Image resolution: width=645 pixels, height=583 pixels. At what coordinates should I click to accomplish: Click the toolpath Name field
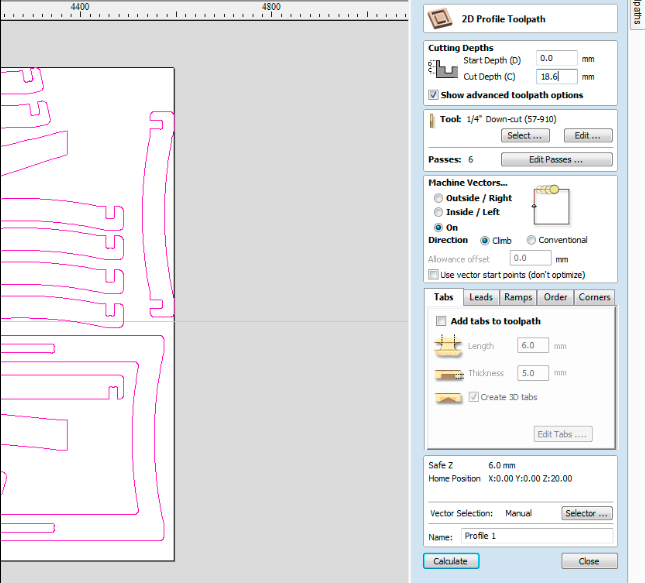[x=537, y=536]
